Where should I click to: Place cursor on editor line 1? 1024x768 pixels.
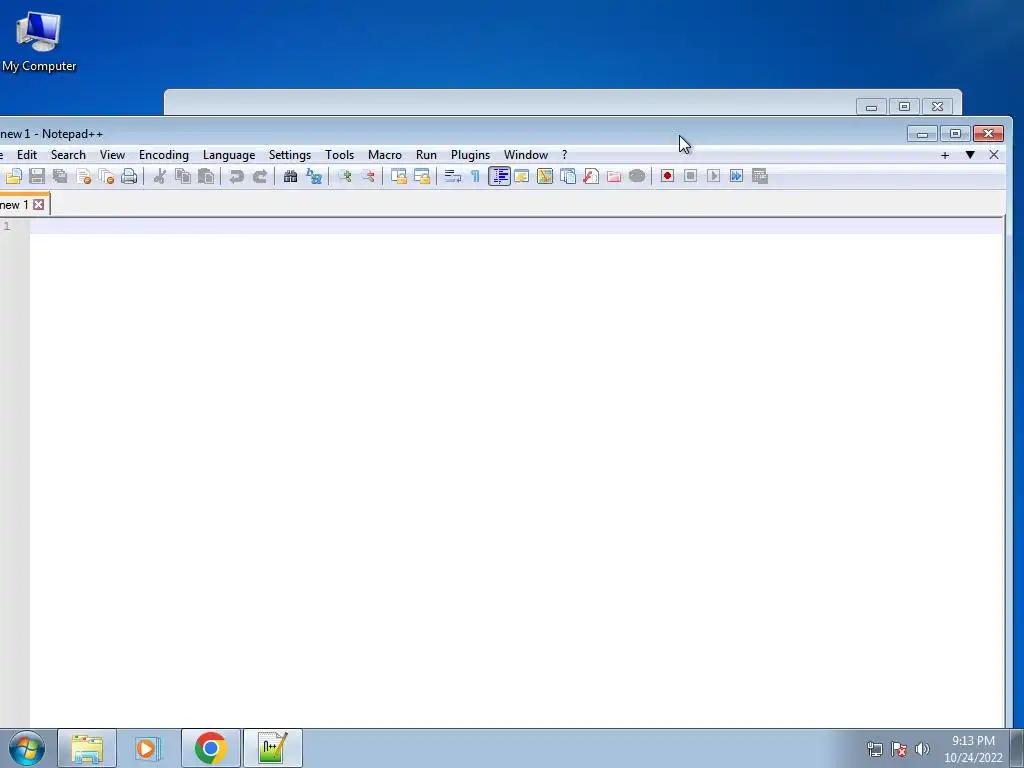(516, 226)
